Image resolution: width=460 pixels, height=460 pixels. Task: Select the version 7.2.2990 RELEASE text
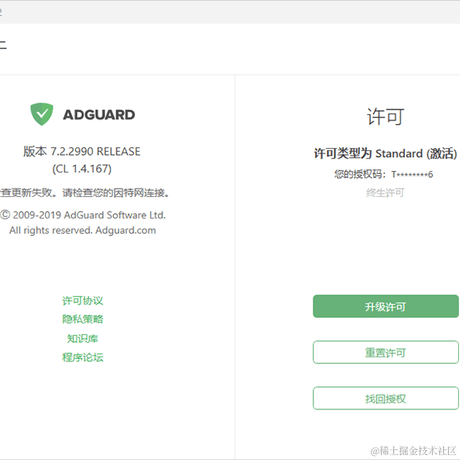click(82, 152)
